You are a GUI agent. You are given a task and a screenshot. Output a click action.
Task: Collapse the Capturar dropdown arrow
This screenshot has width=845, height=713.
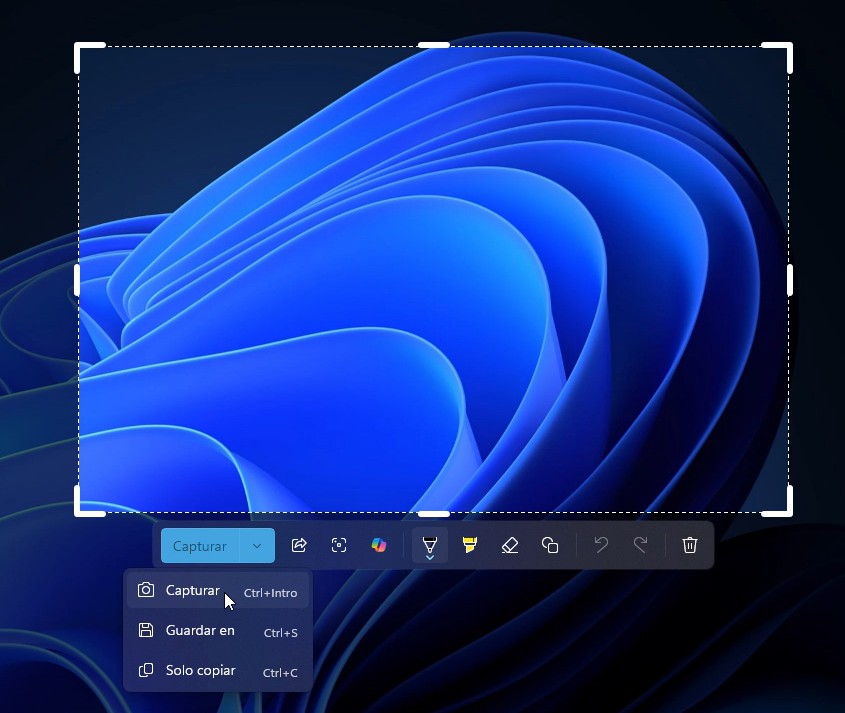(257, 546)
